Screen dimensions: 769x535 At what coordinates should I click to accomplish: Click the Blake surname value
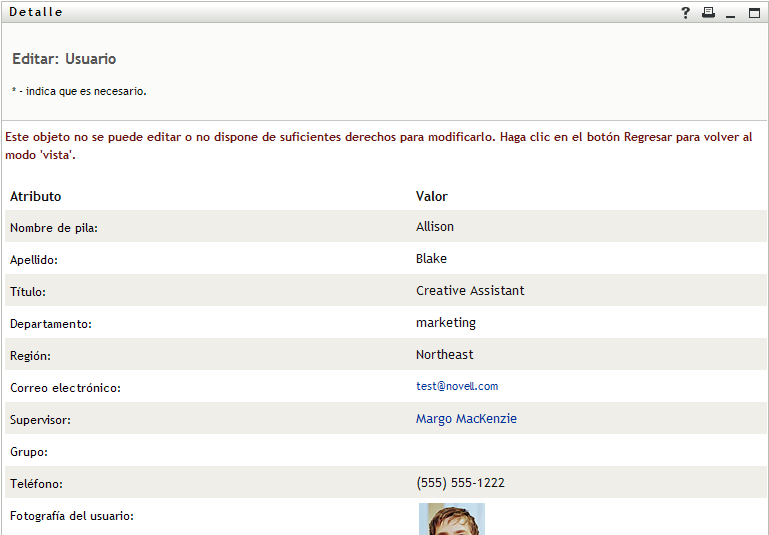tap(431, 259)
